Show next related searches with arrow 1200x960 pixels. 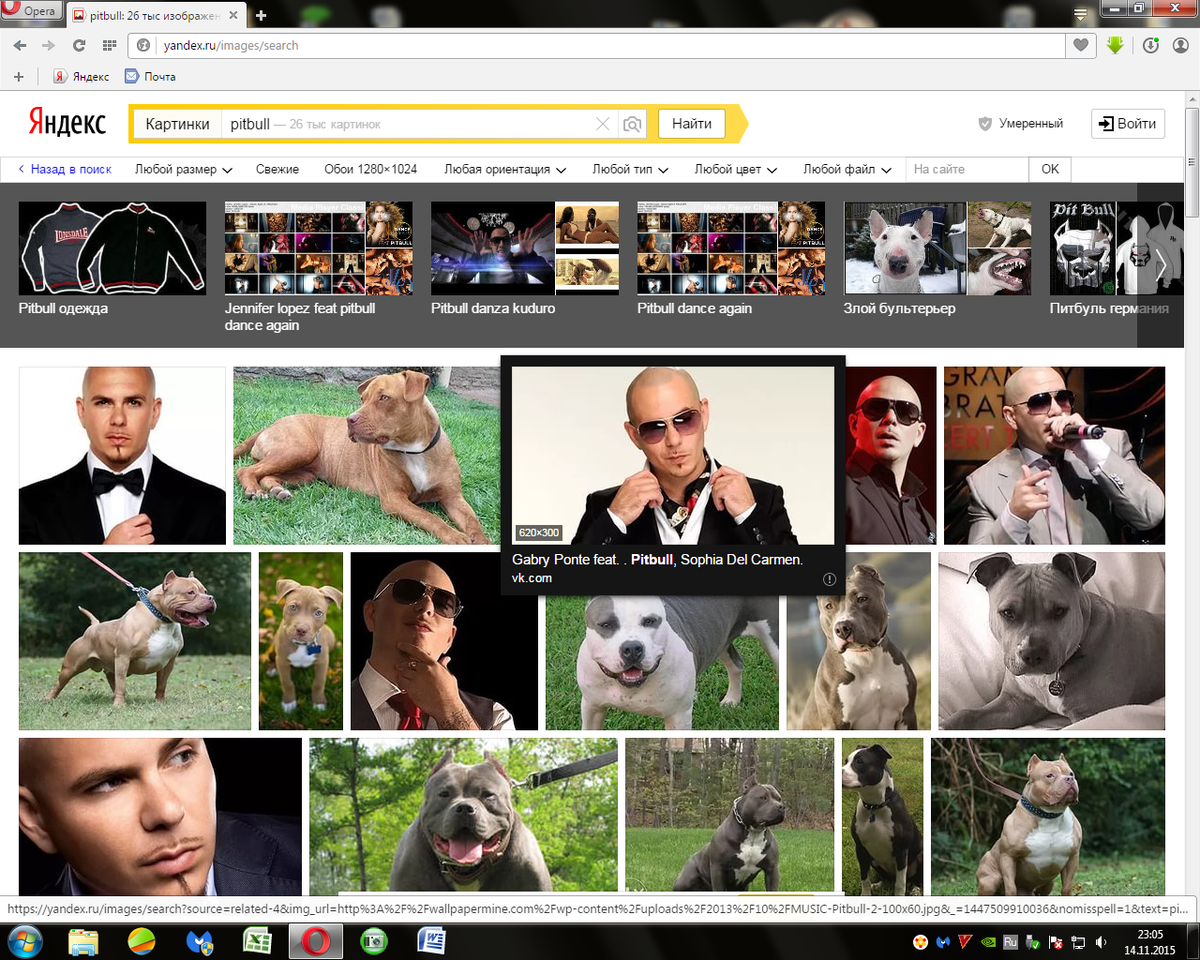(1161, 266)
